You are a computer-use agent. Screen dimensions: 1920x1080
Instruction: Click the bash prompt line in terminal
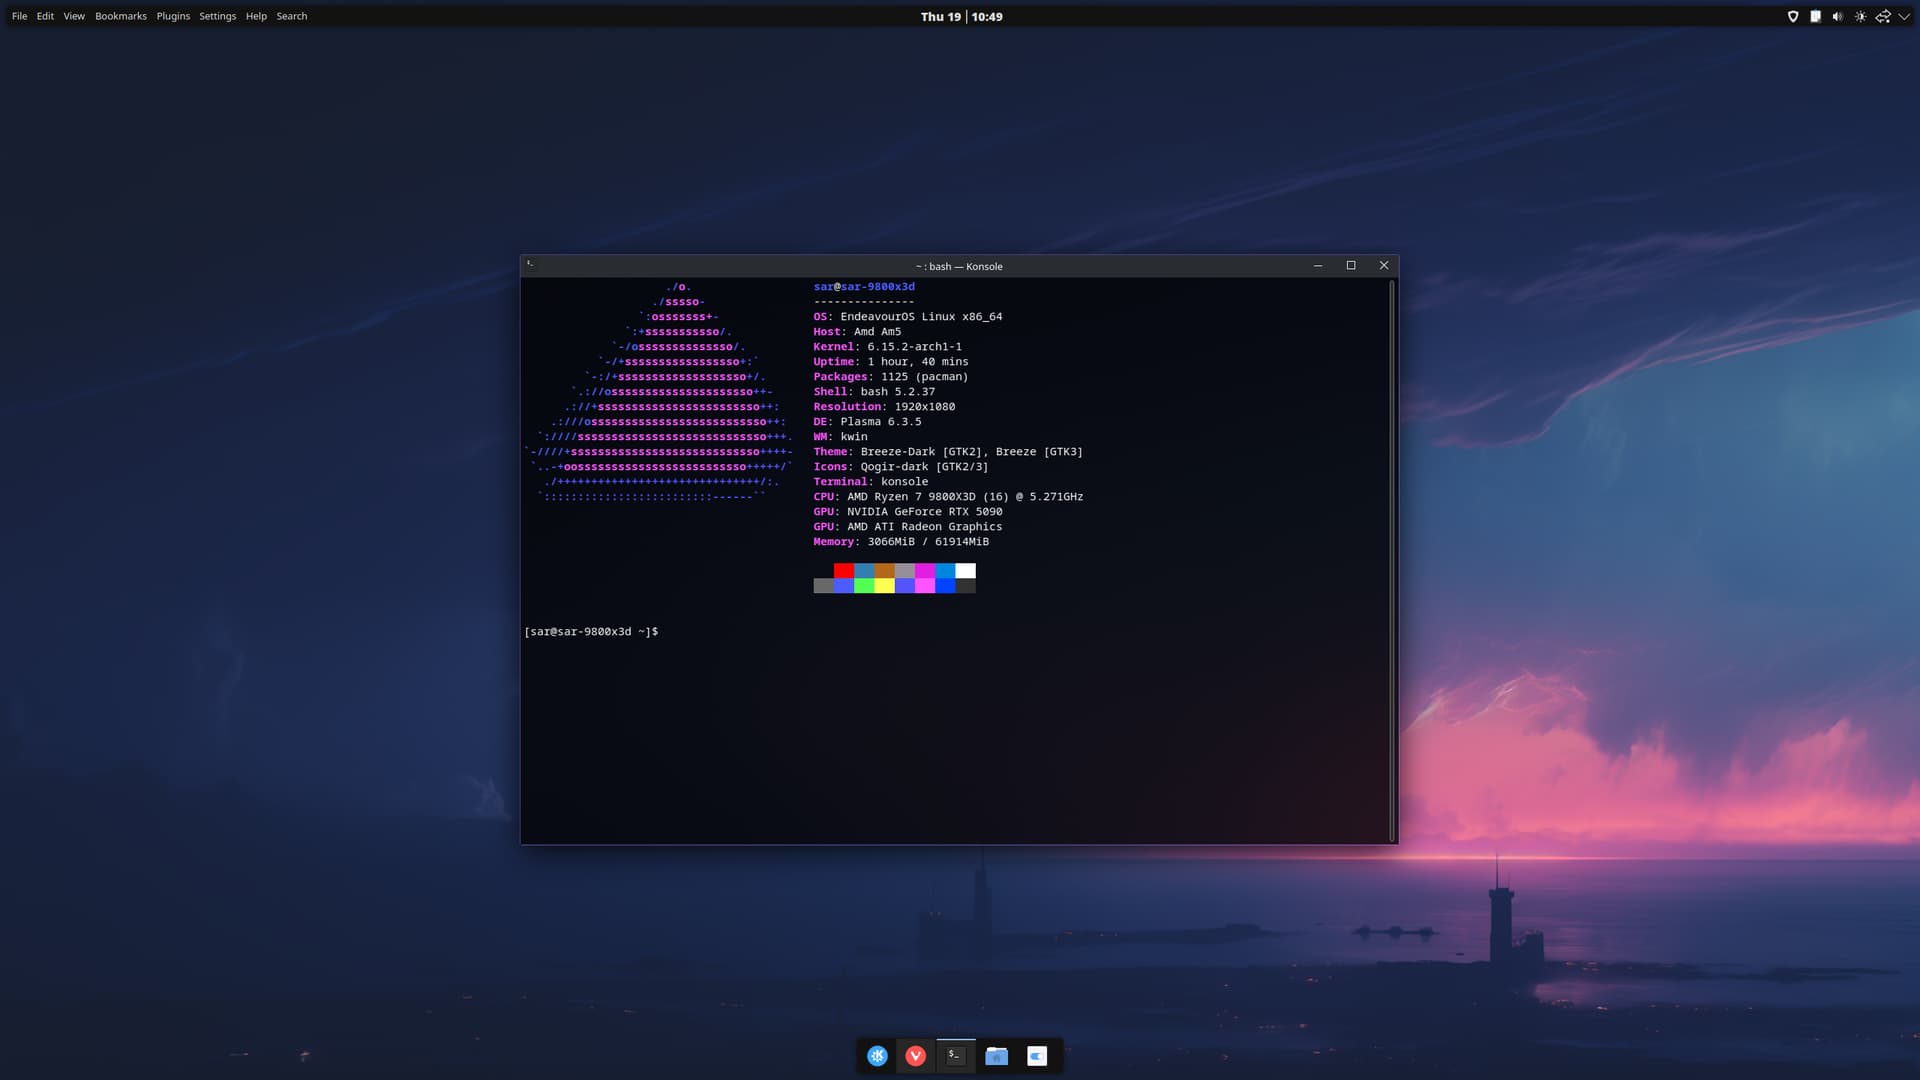[x=591, y=632]
